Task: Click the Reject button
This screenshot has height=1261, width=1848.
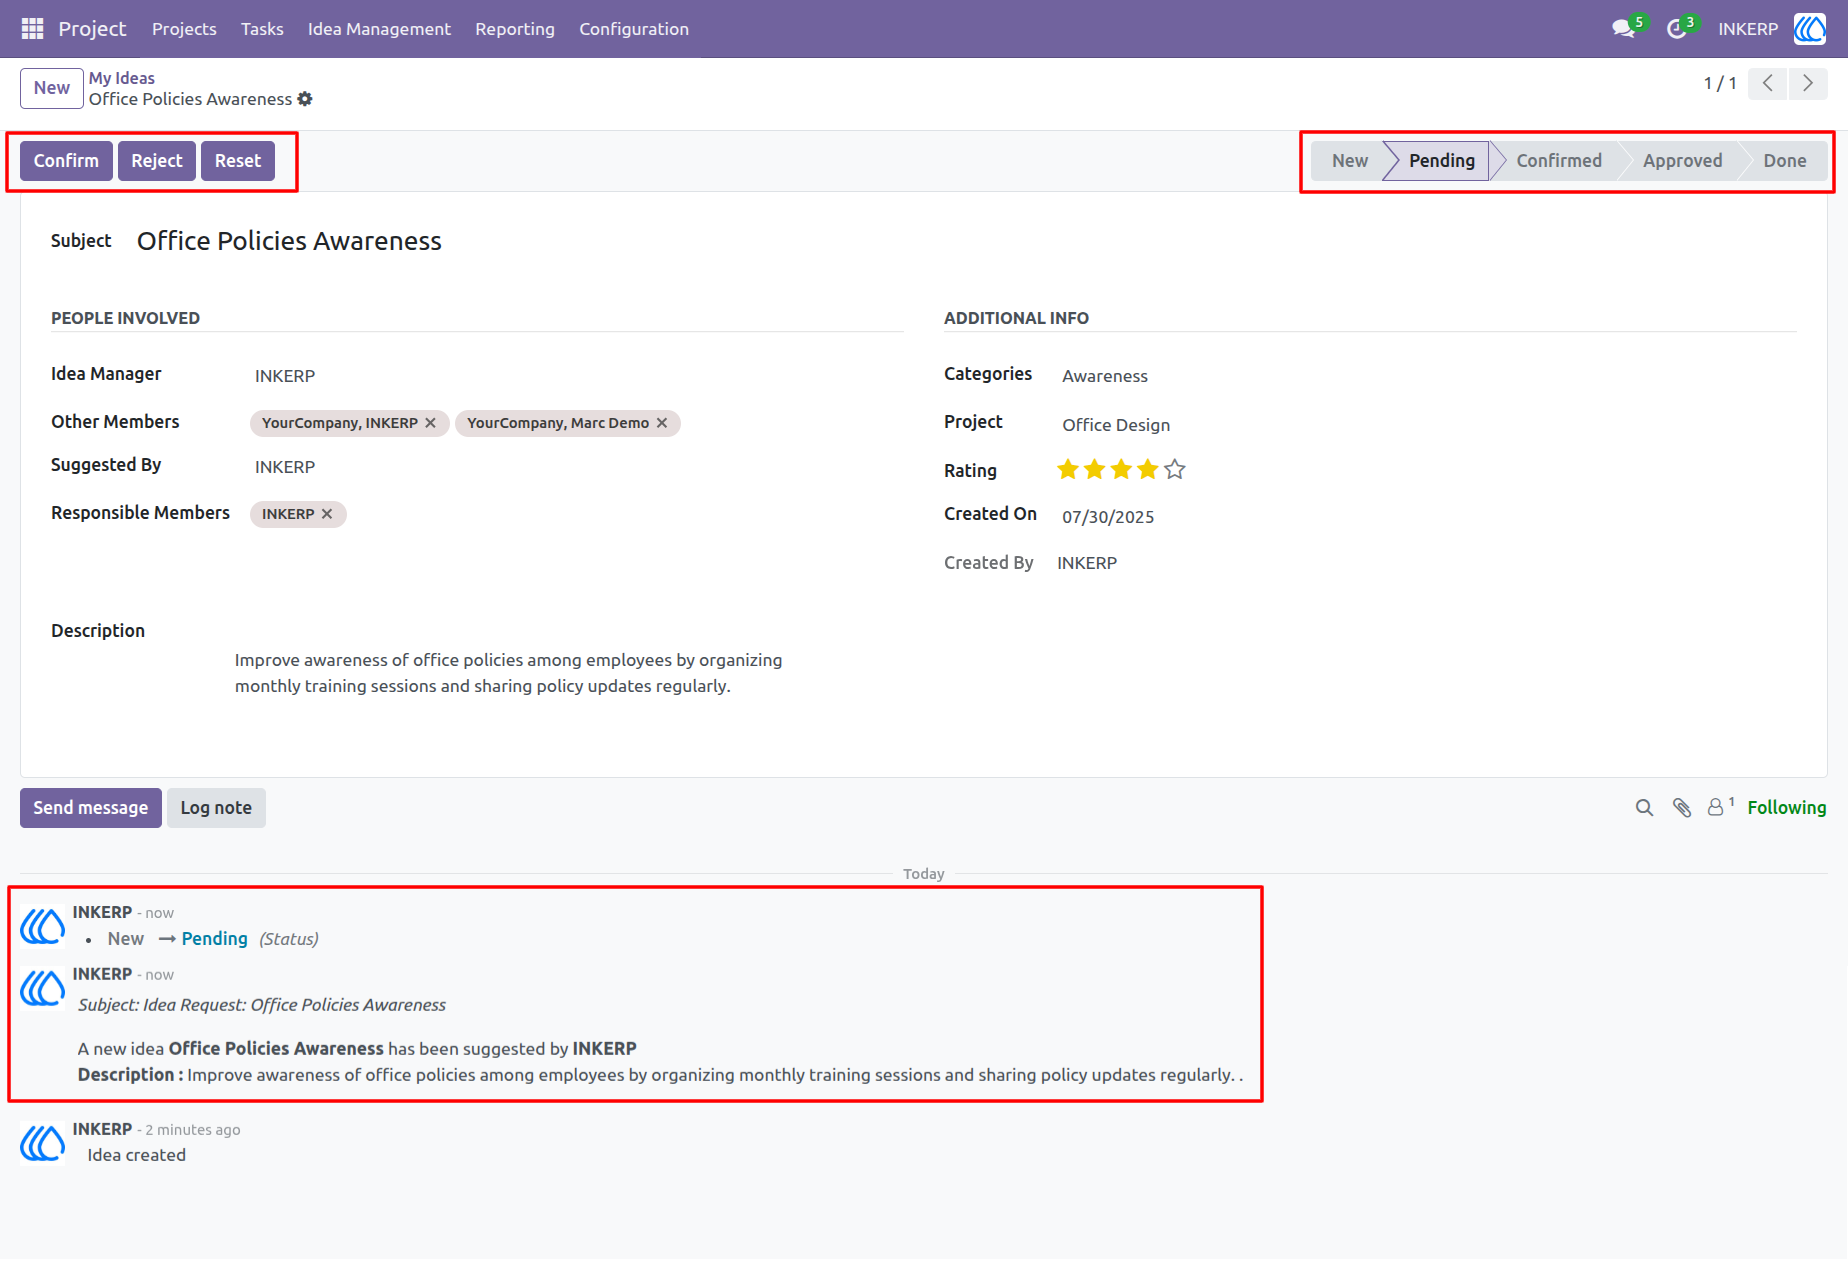Action: (x=157, y=161)
